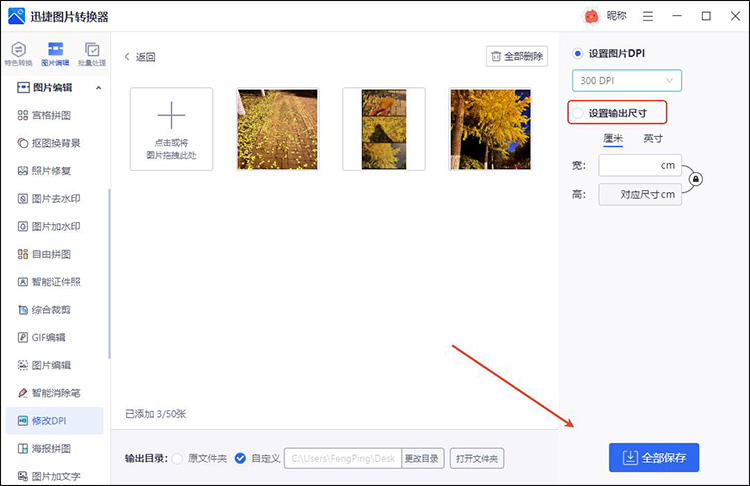Click the 智能消除笔 pen icon
The image size is (750, 486).
click(x=22, y=393)
